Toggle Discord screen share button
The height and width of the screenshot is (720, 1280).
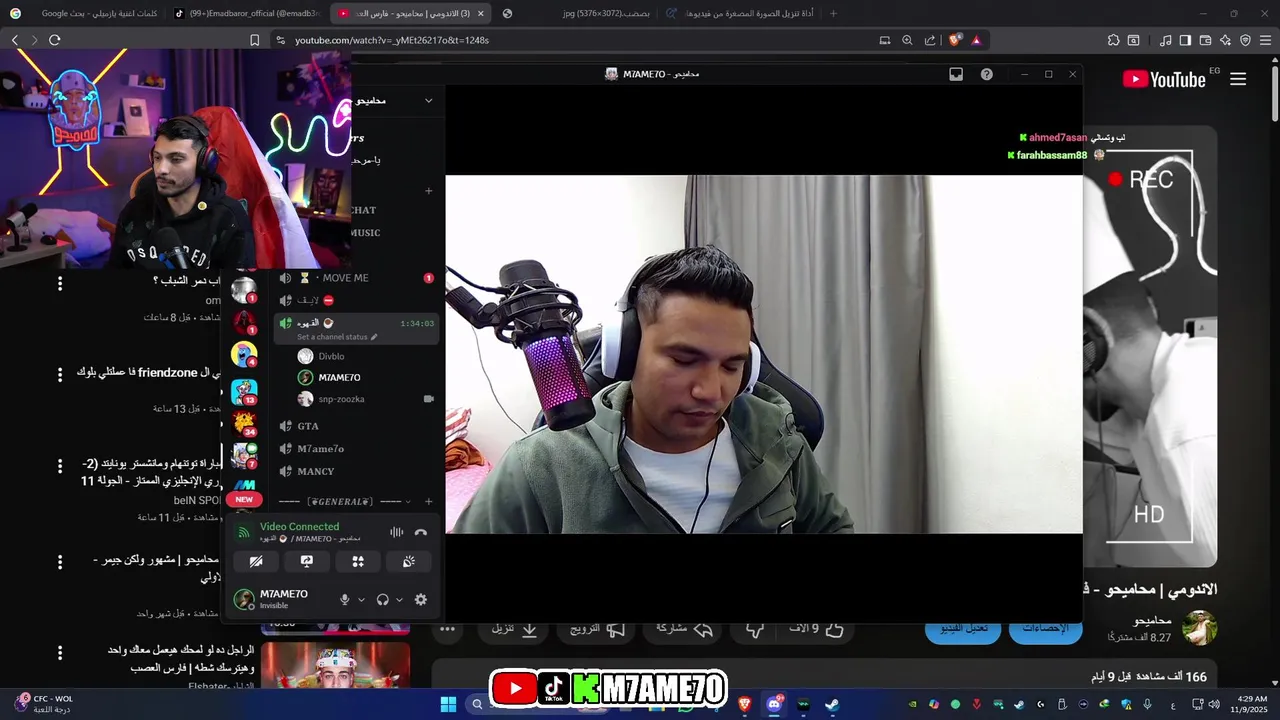(307, 562)
